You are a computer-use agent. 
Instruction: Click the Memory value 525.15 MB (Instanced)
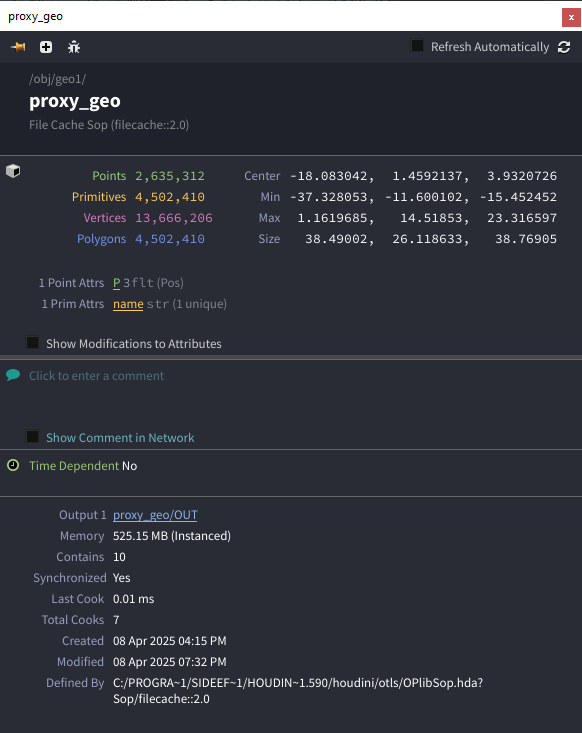[x=172, y=536]
